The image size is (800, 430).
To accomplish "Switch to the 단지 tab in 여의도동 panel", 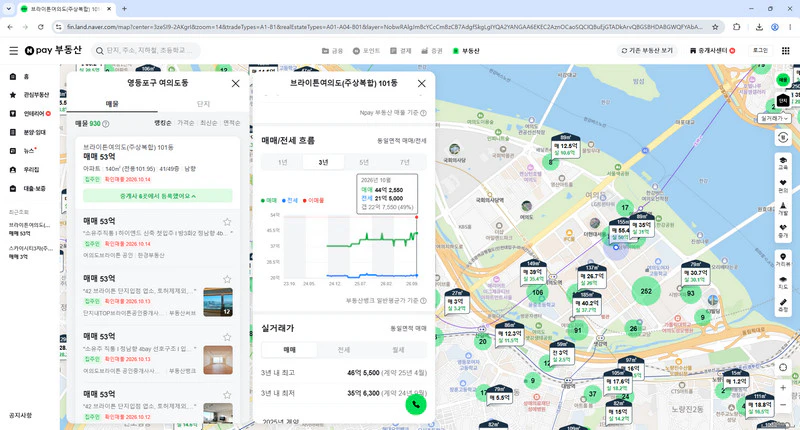I will 203,104.
